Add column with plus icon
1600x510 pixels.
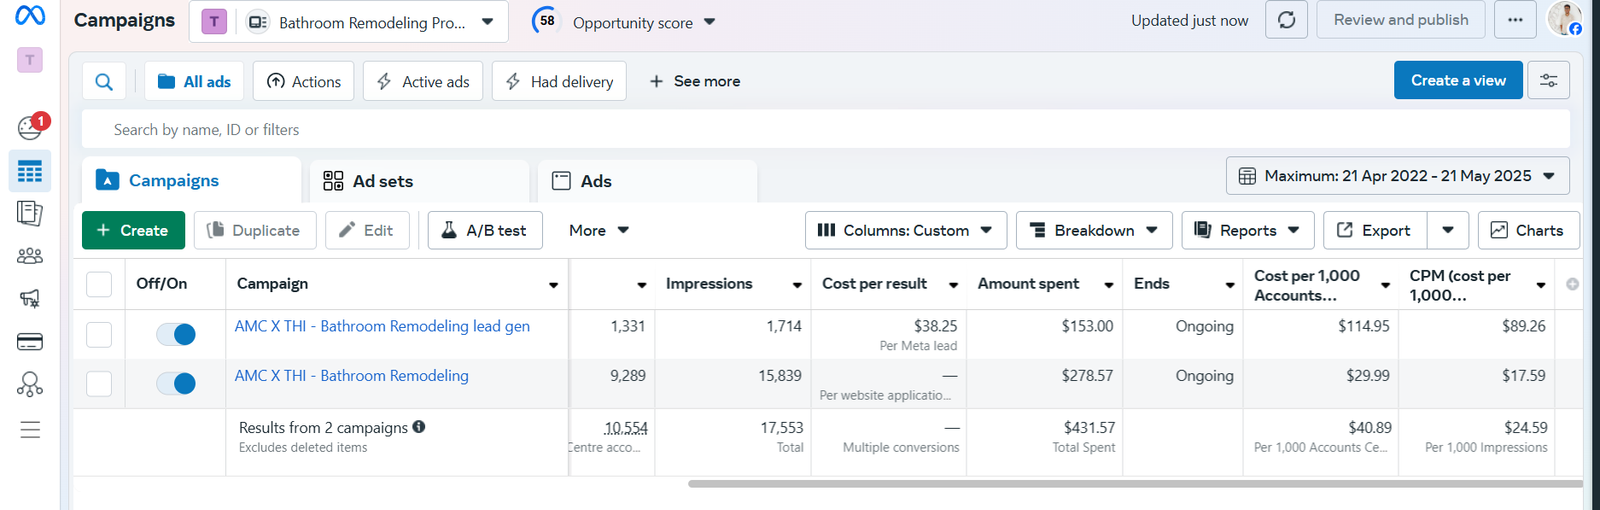click(1572, 285)
